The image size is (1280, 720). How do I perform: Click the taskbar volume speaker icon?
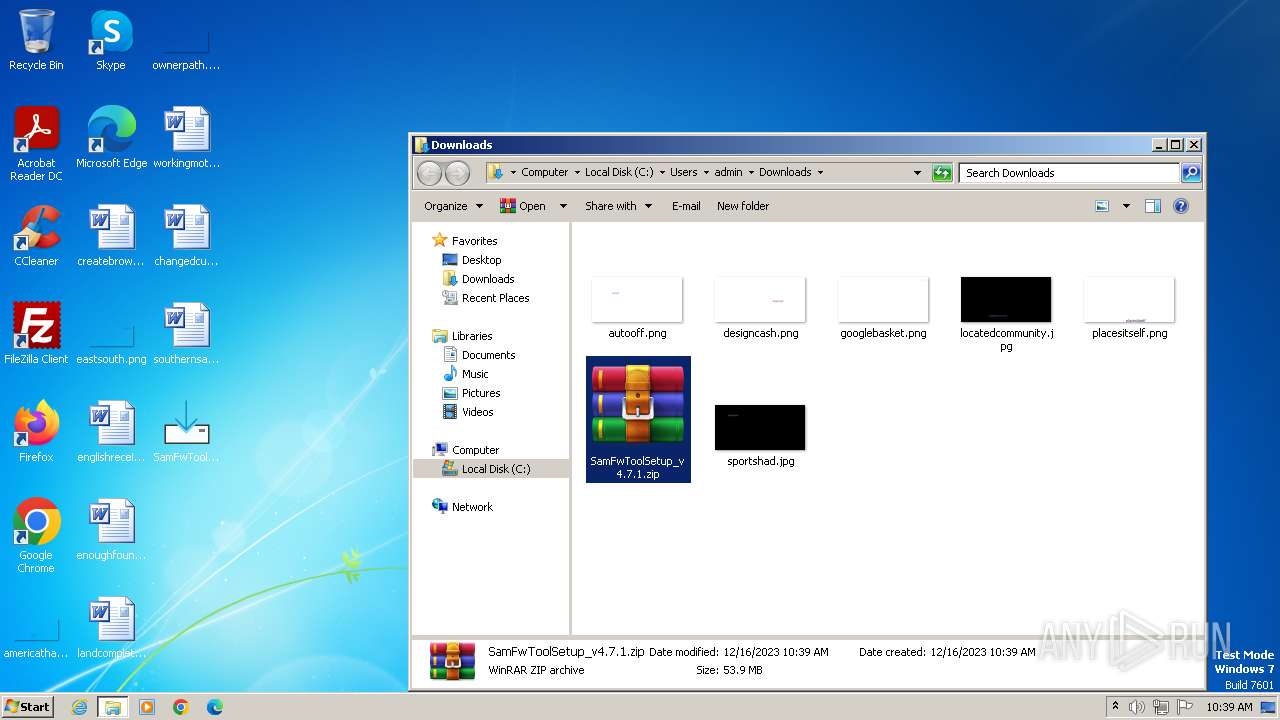pos(1137,707)
